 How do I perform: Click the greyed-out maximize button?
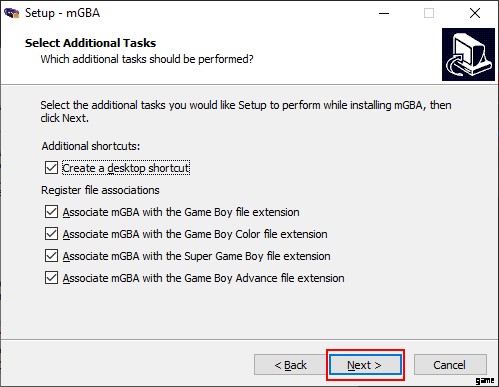click(429, 13)
